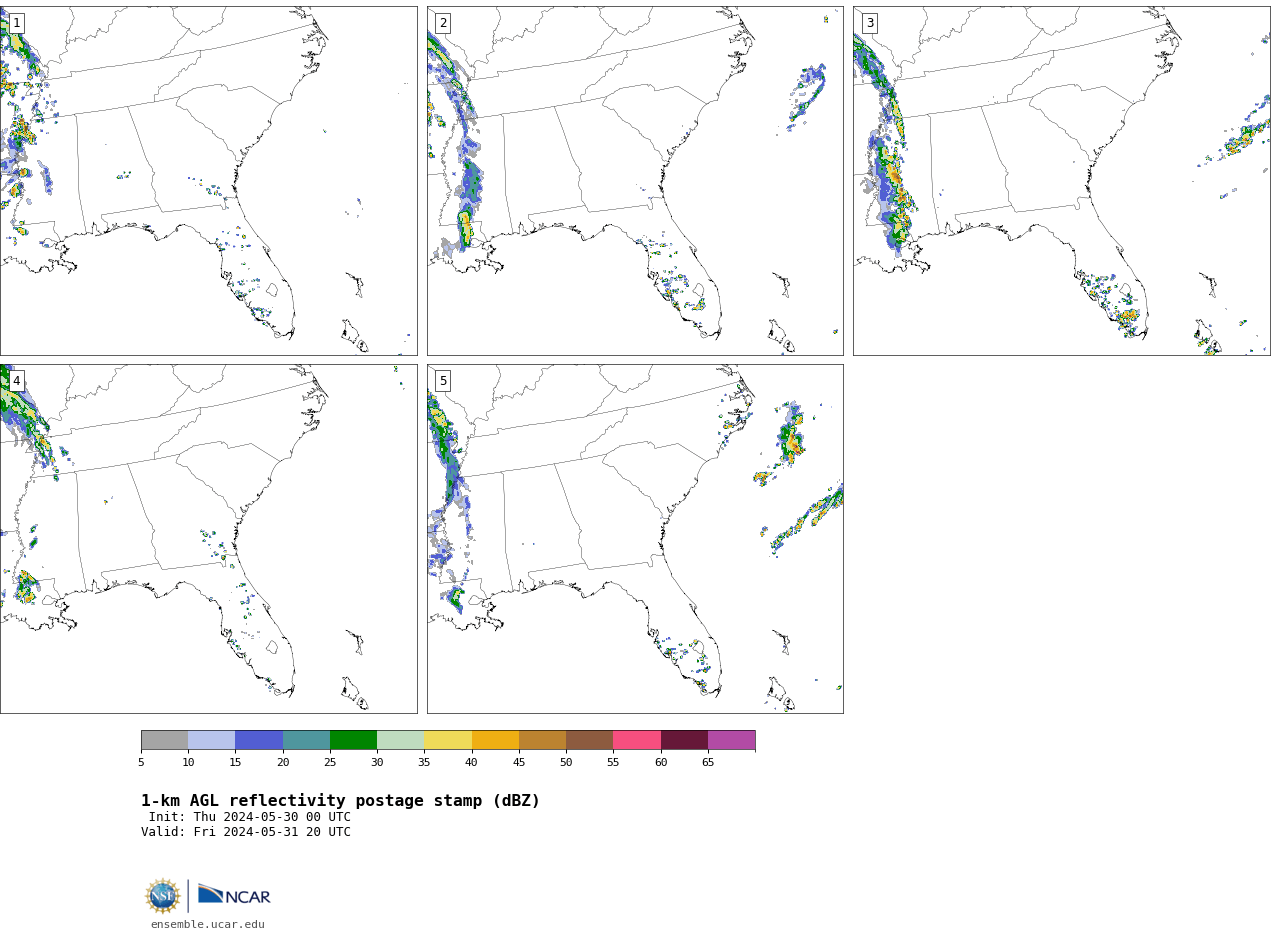Viewport: 1280px width, 936px height.
Task: Click the dark green 25-30 dBZ swatch
Action: point(353,740)
